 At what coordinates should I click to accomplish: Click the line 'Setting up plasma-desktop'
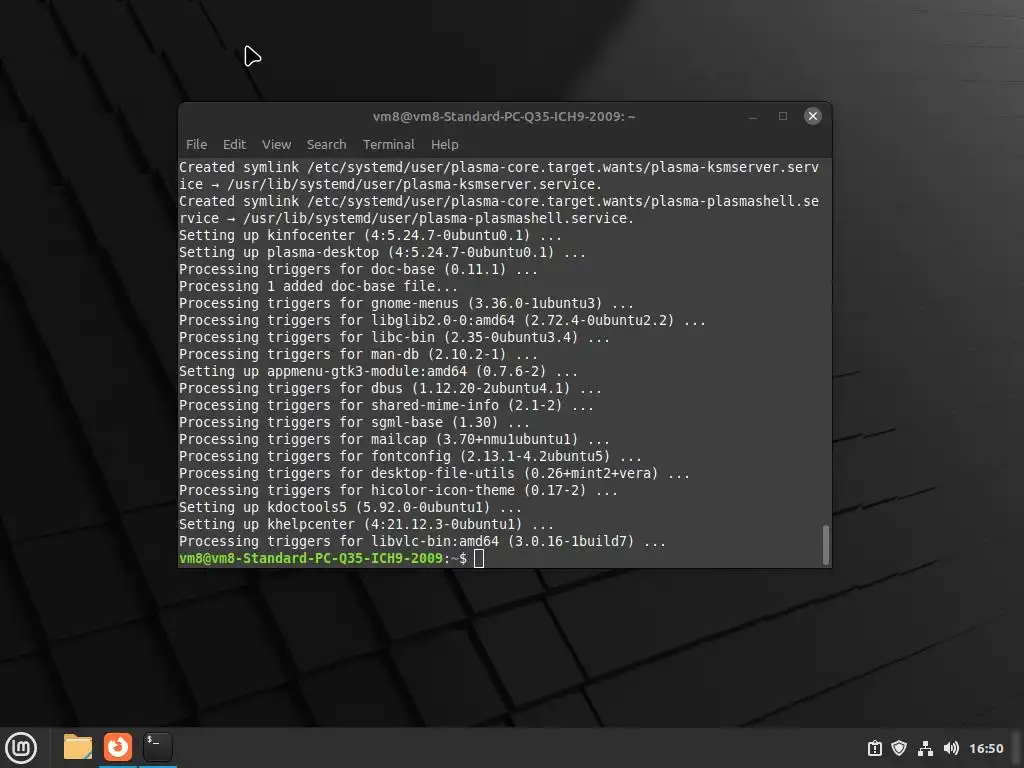[x=382, y=252]
